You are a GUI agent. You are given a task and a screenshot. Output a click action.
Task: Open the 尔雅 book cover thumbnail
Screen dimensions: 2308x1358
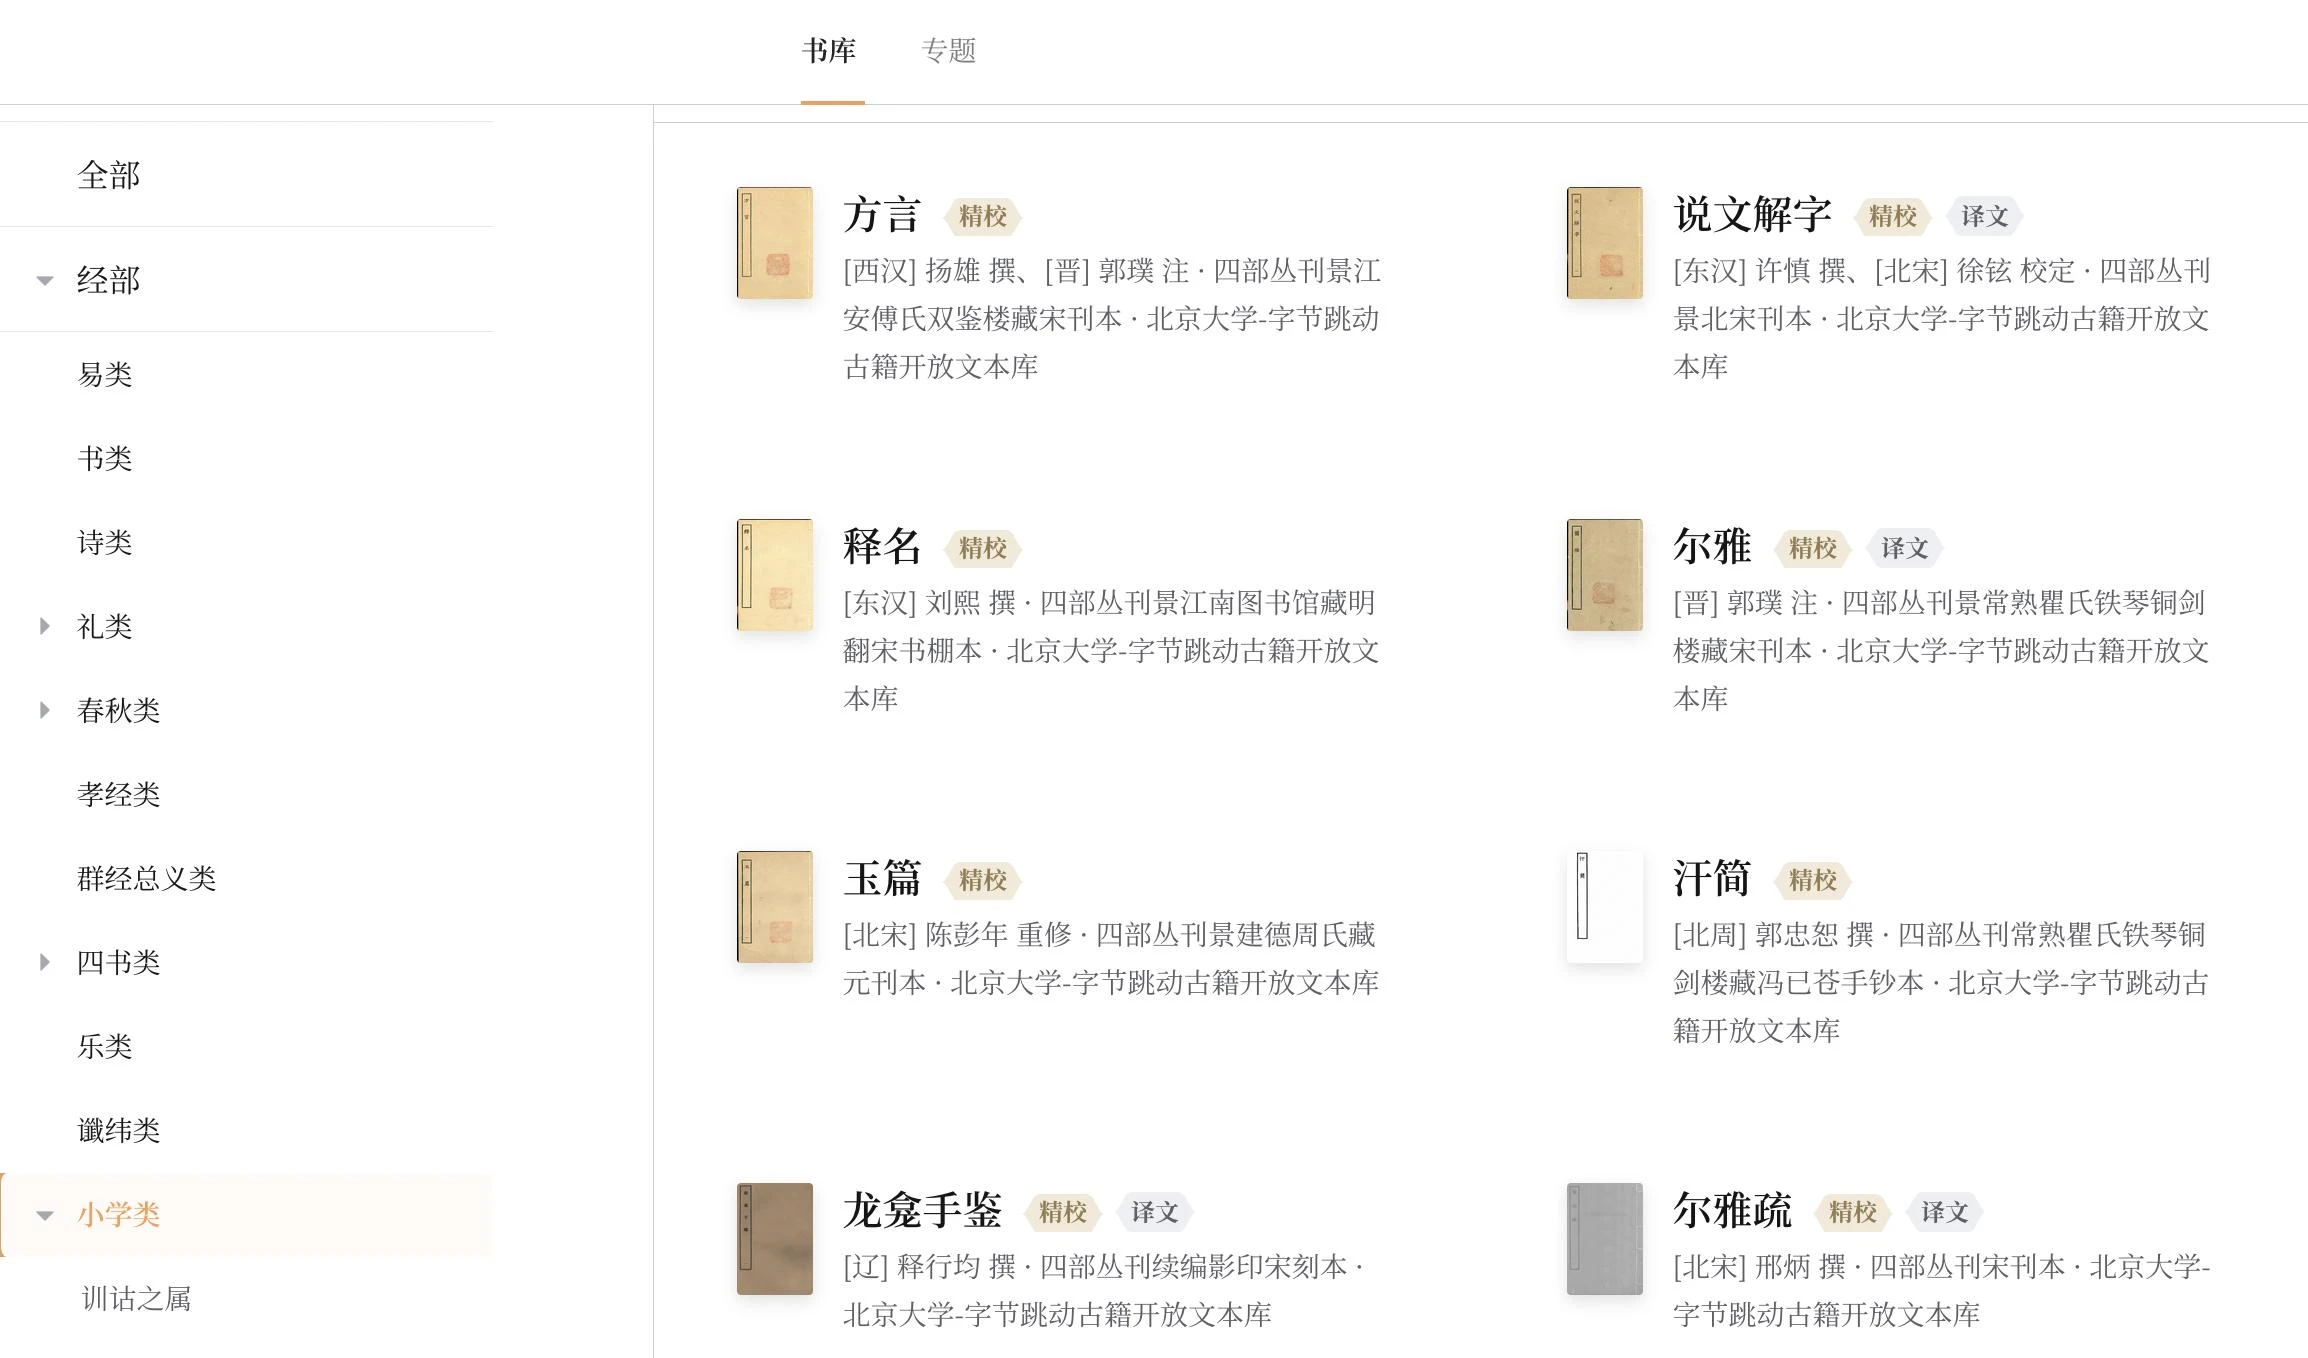tap(1603, 574)
